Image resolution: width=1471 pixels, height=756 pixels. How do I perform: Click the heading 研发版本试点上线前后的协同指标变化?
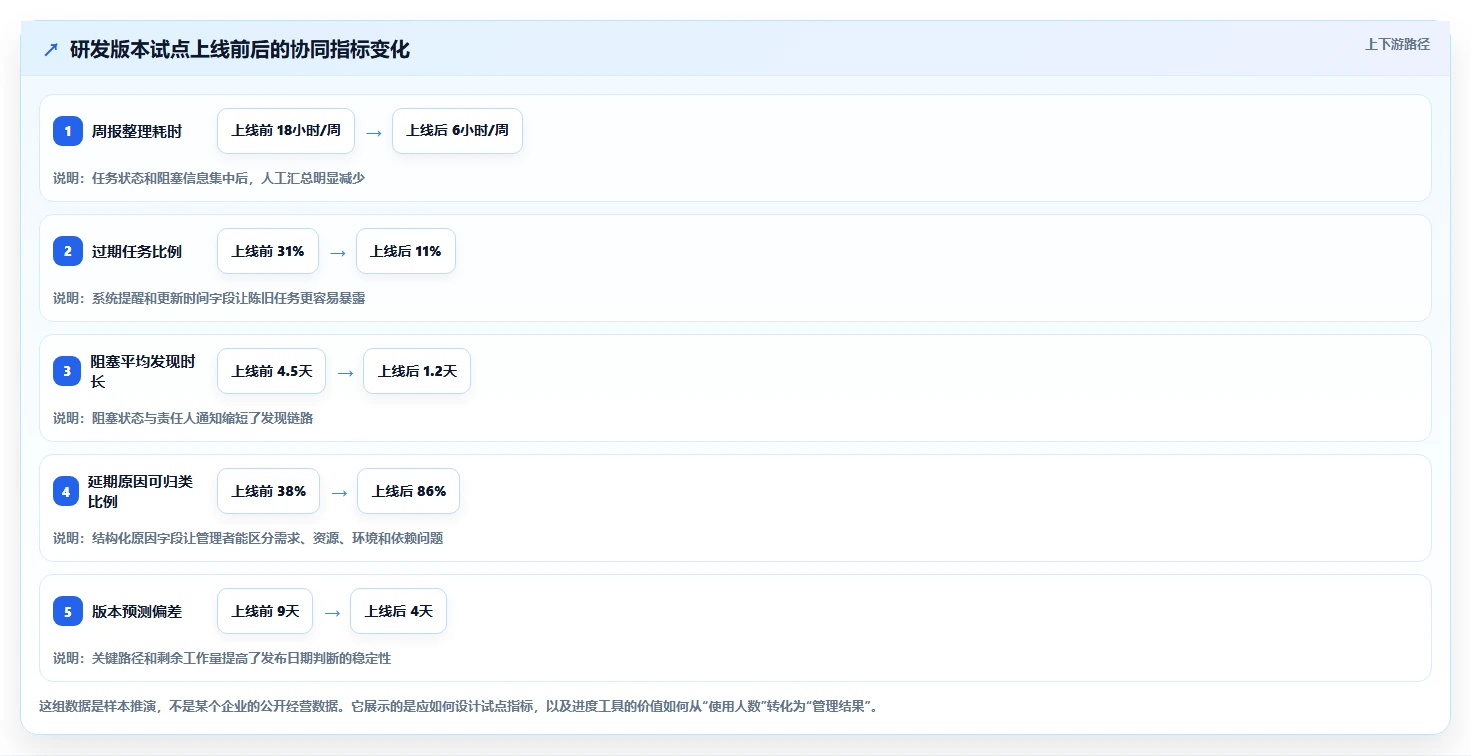[x=240, y=49]
